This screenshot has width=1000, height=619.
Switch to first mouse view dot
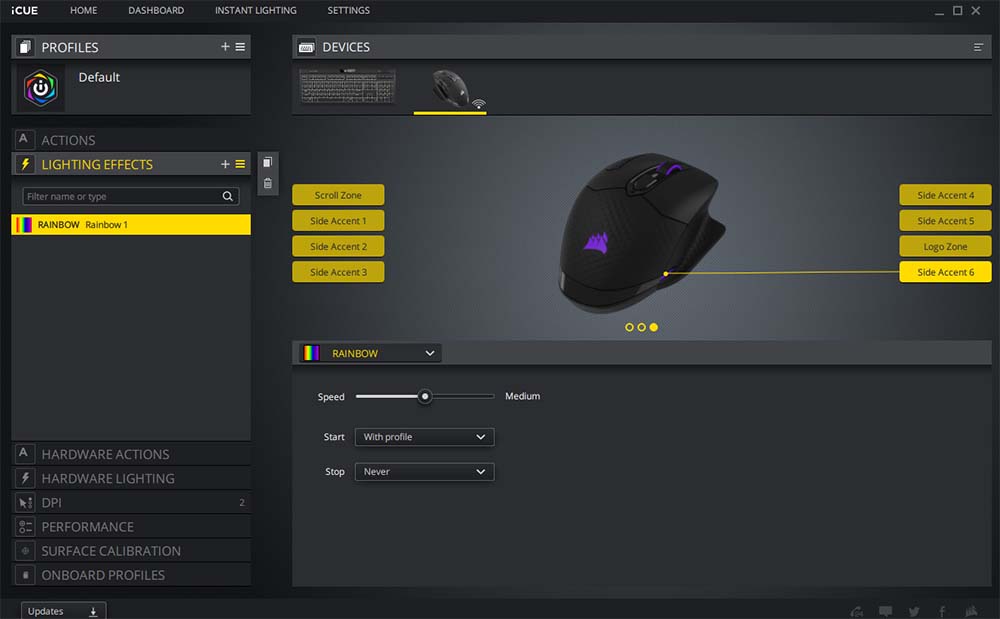tap(629, 327)
